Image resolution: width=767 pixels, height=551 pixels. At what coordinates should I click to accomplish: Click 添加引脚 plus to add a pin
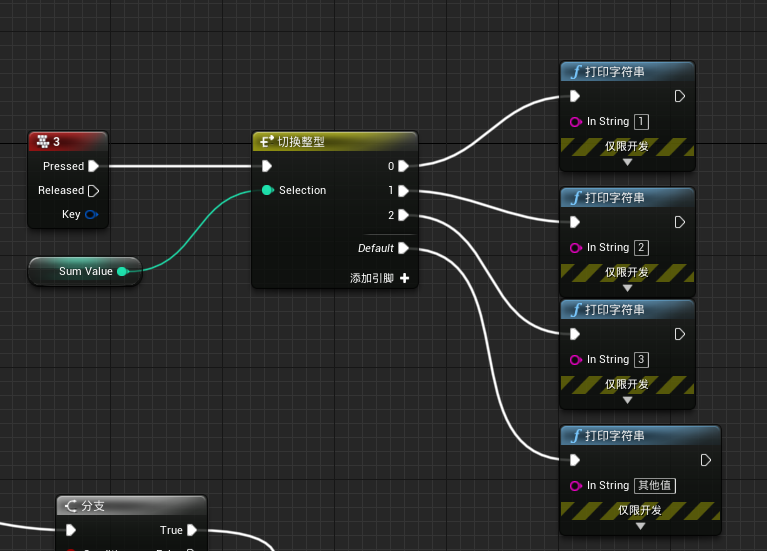tap(404, 278)
